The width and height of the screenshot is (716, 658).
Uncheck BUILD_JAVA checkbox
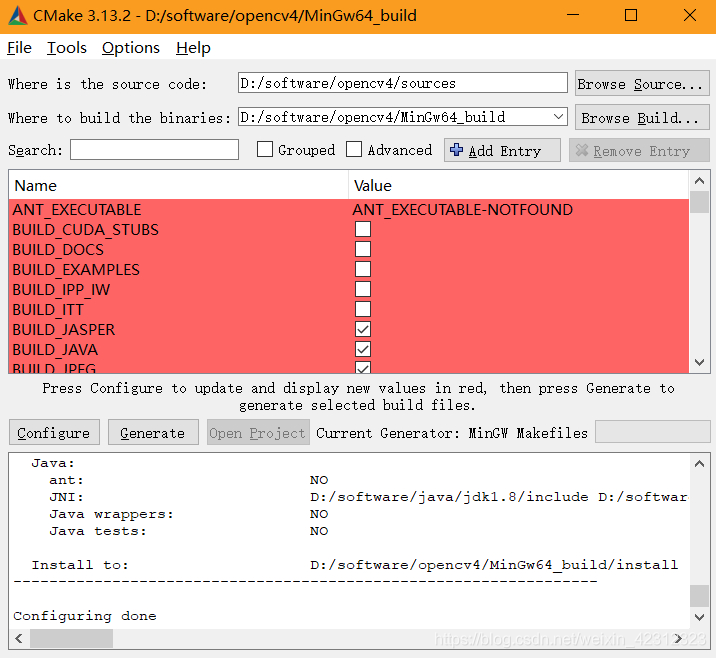pos(363,349)
